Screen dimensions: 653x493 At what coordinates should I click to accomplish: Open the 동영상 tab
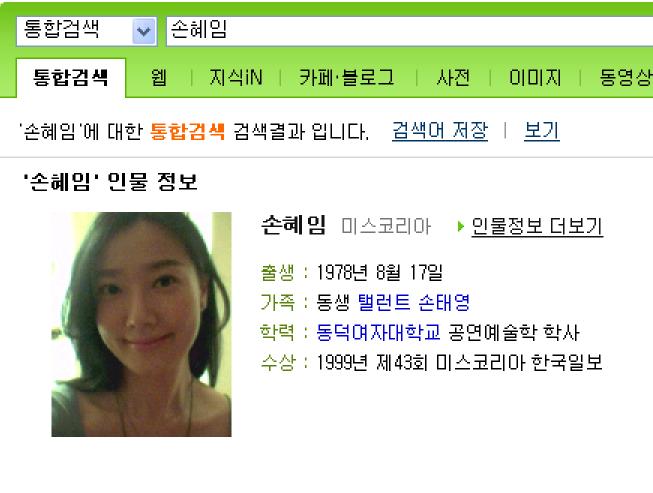coord(626,78)
